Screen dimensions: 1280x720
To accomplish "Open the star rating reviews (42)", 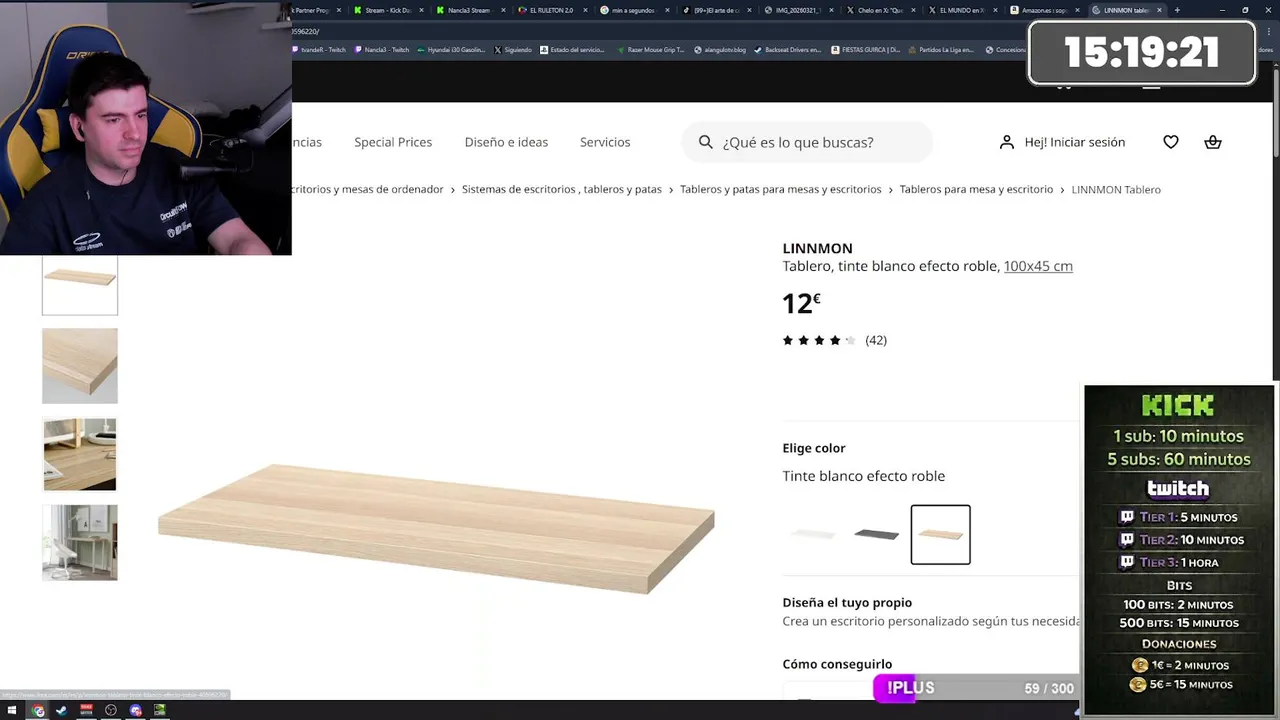I will coord(835,340).
